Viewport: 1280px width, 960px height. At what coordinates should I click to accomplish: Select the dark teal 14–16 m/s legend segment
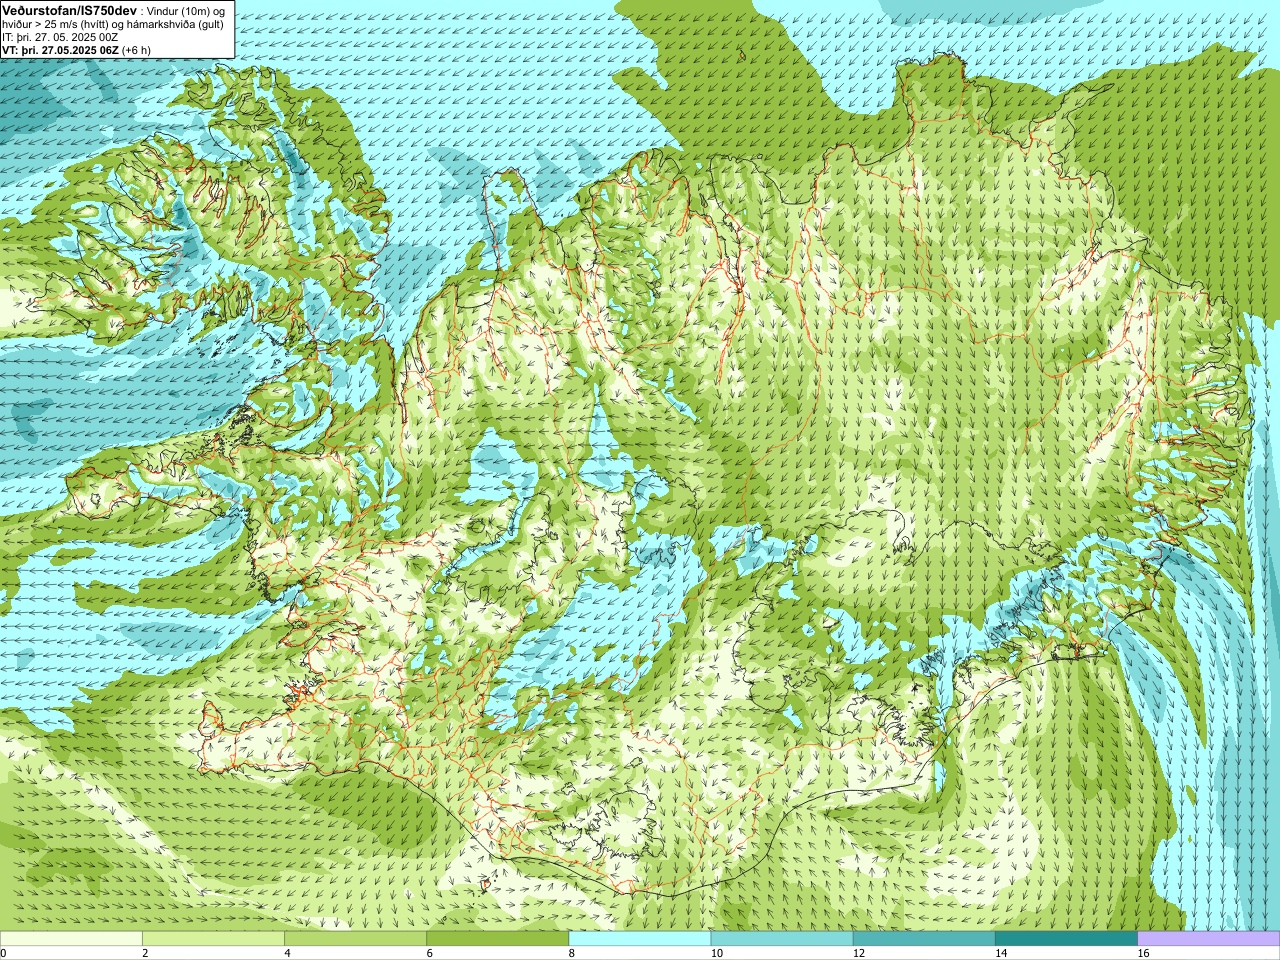coord(1067,939)
